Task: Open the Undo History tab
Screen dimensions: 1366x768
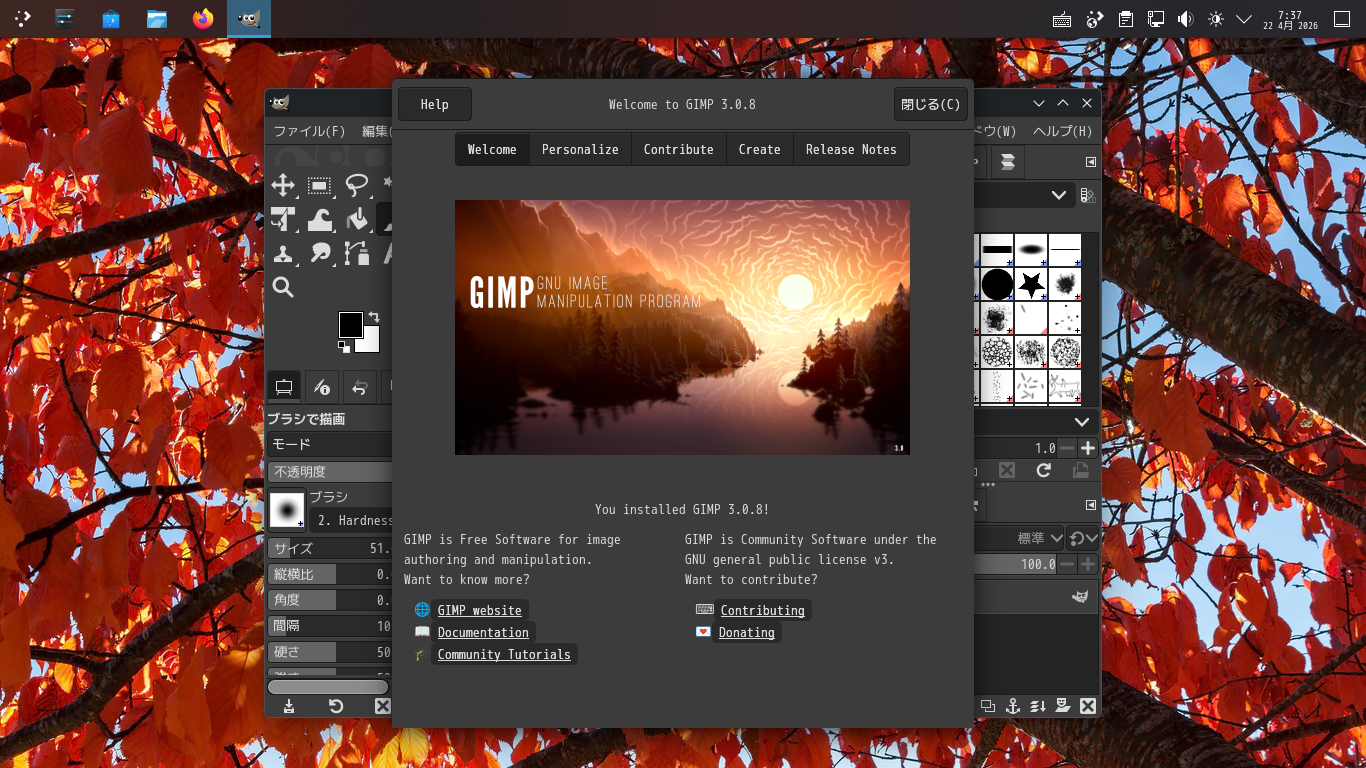Action: 359,386
